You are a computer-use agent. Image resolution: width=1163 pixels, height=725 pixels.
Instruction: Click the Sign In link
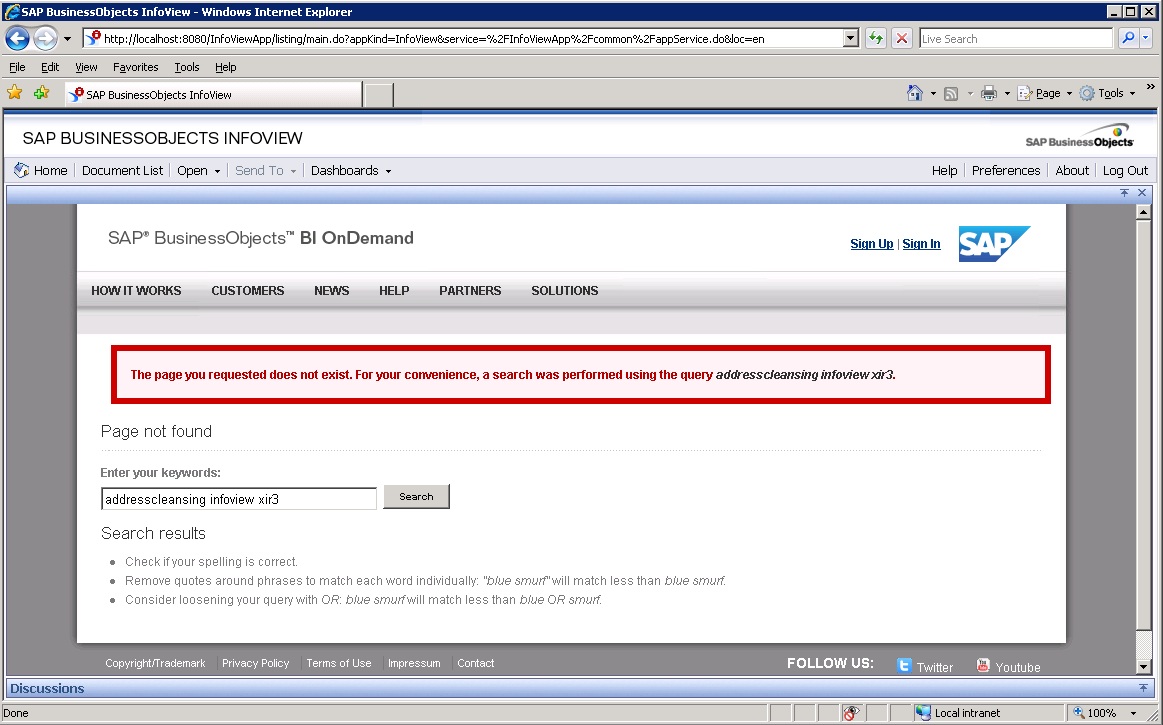point(921,243)
